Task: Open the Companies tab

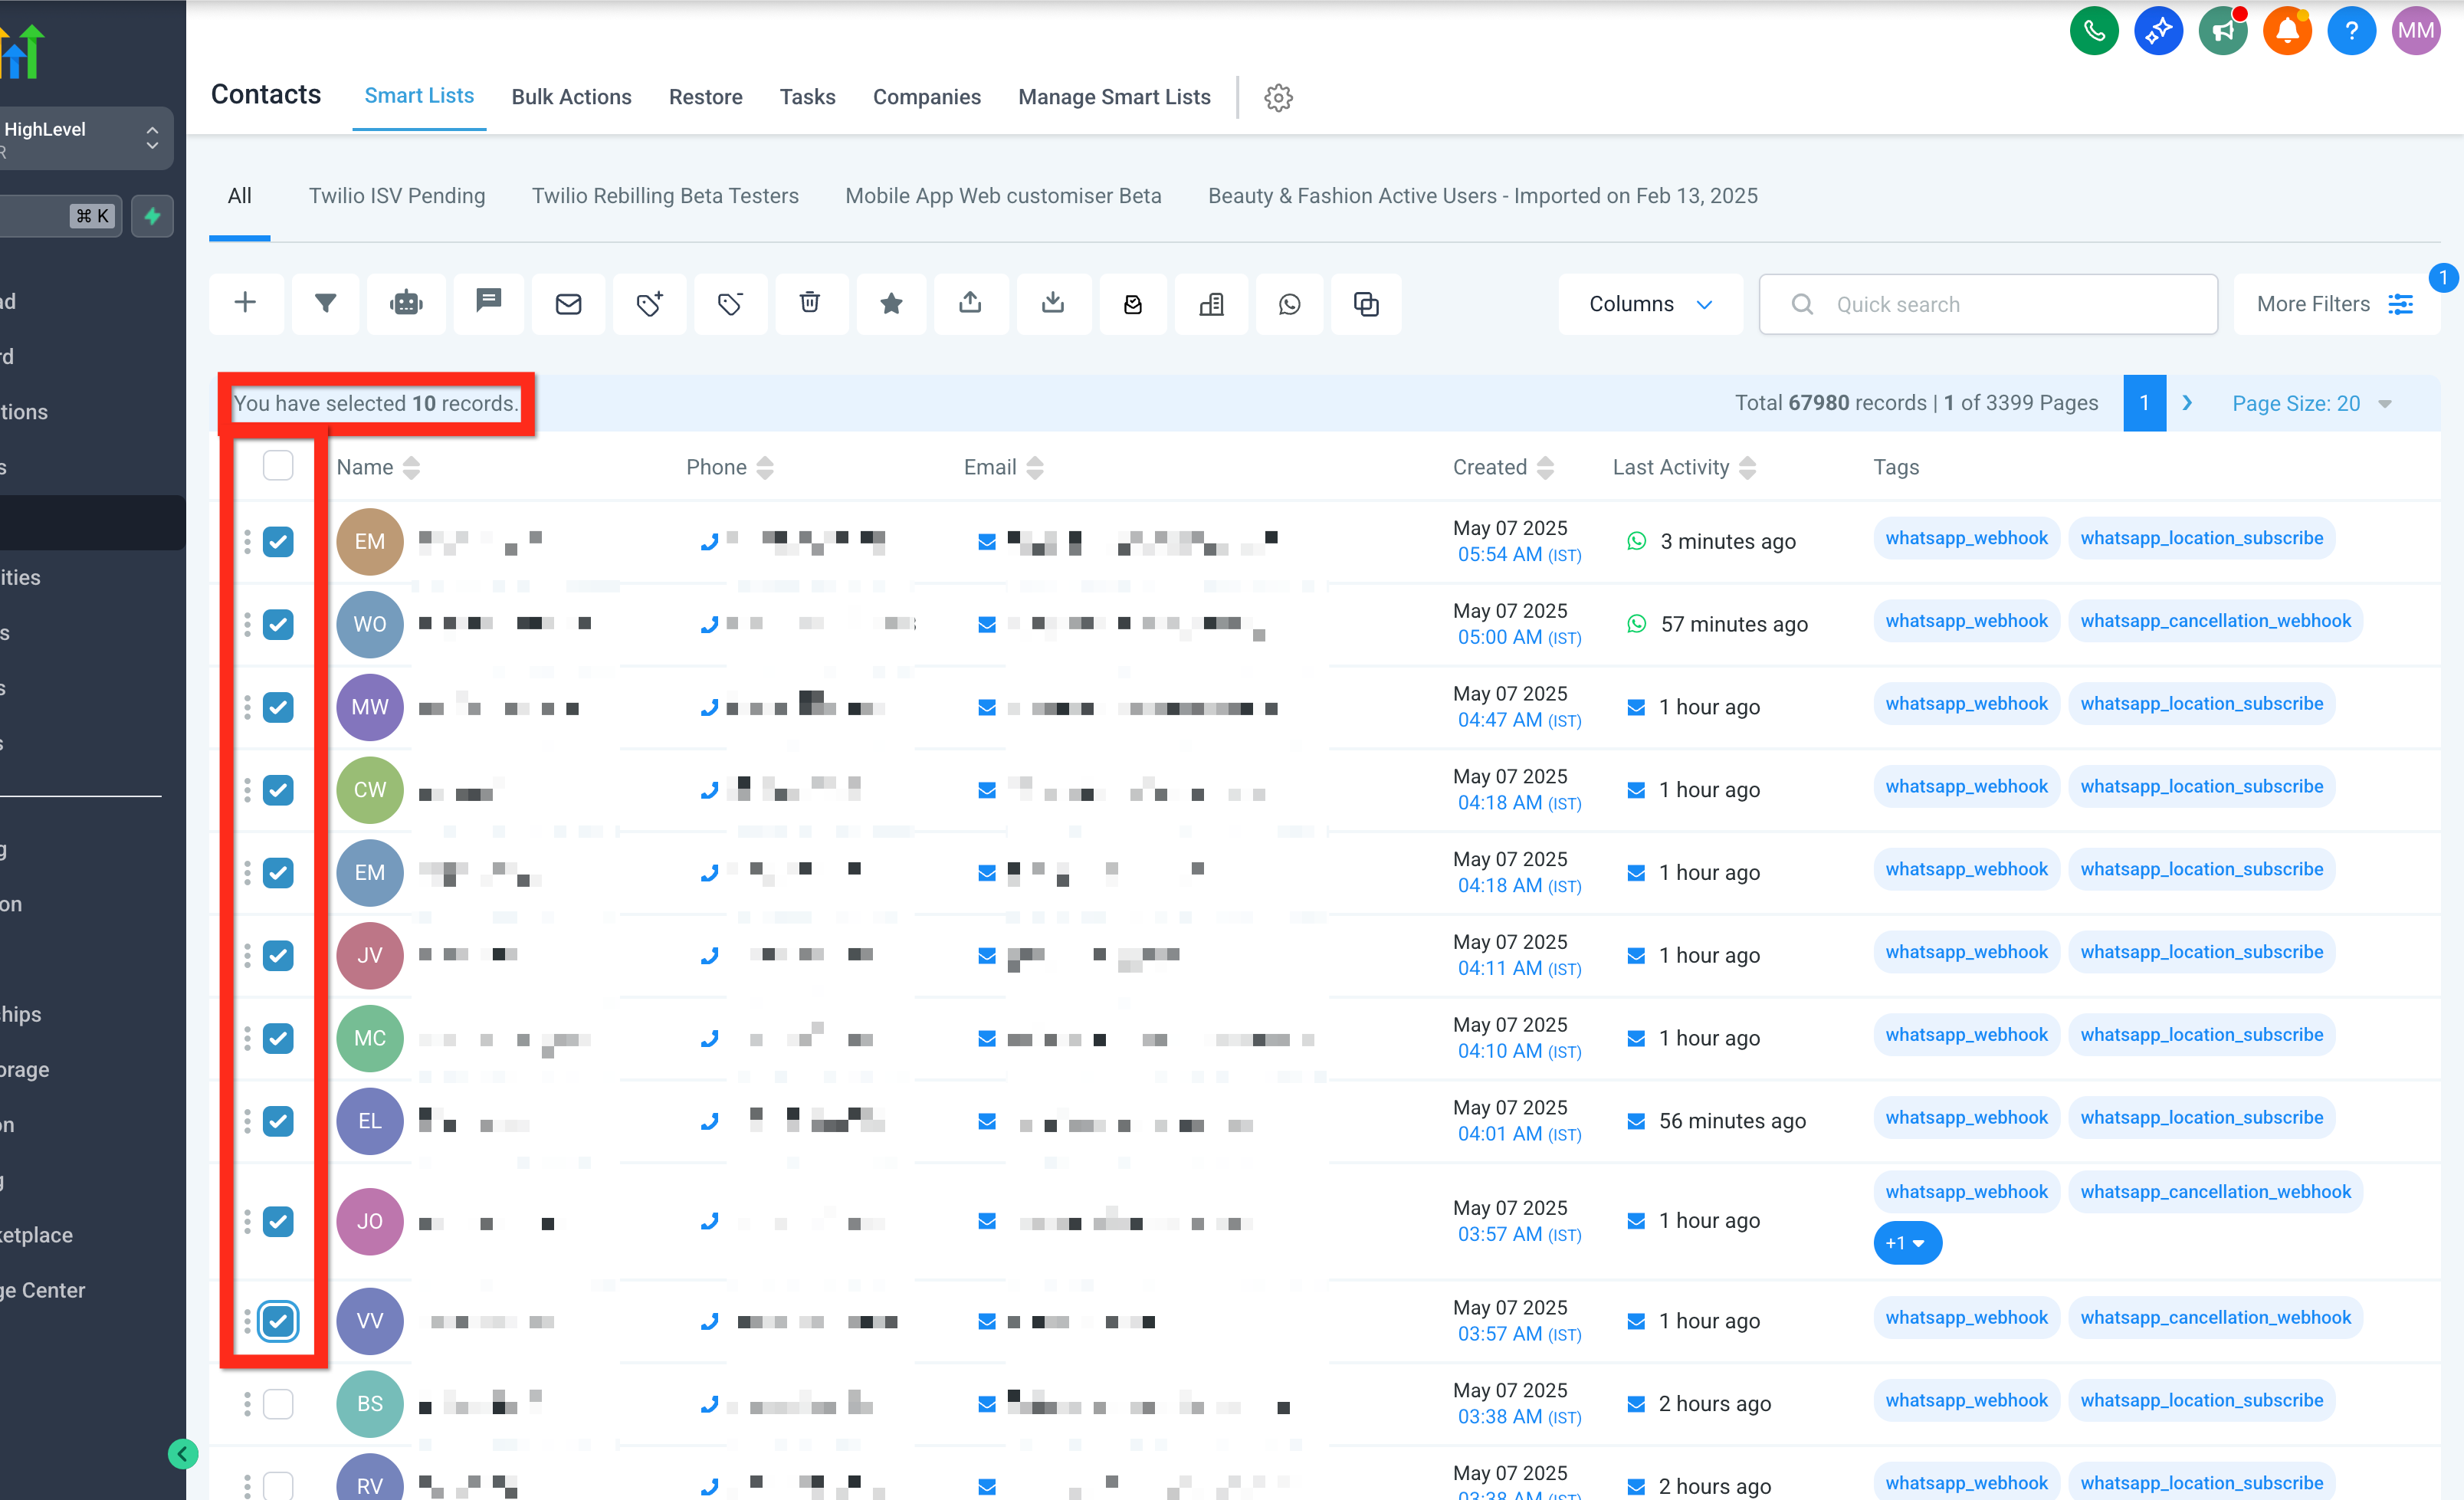Action: pos(926,97)
